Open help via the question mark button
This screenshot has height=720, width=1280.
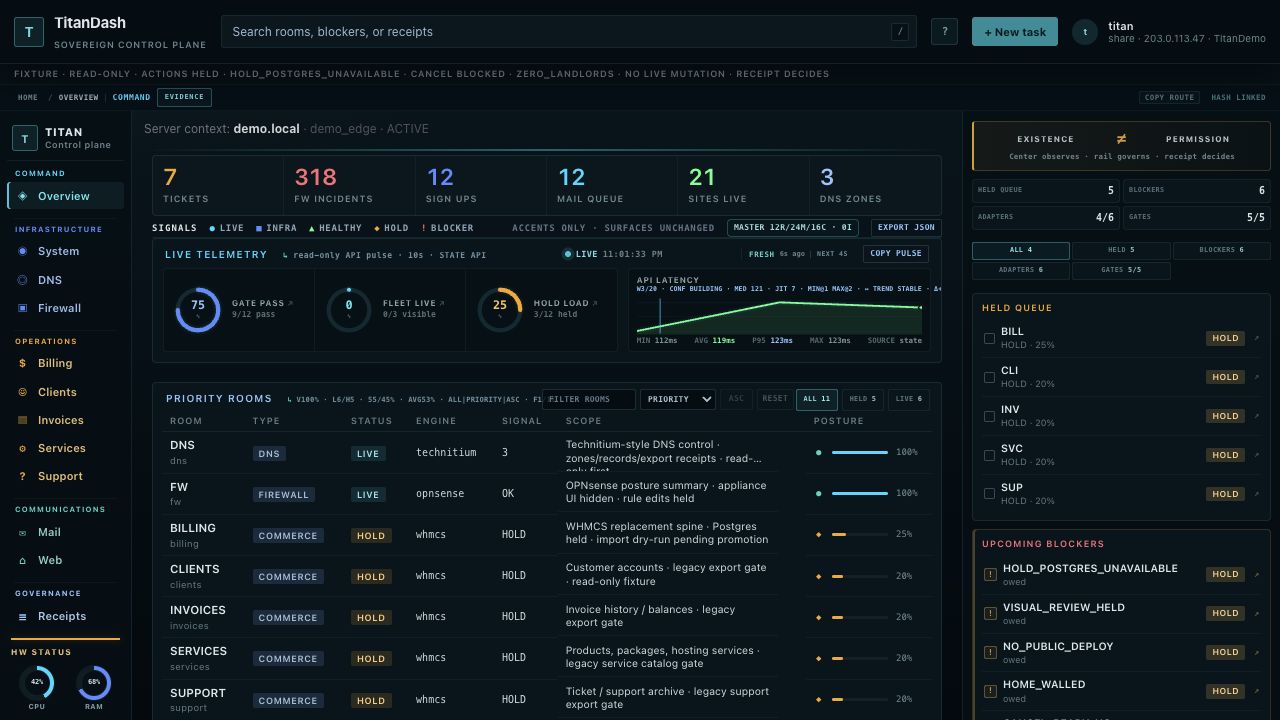(945, 32)
